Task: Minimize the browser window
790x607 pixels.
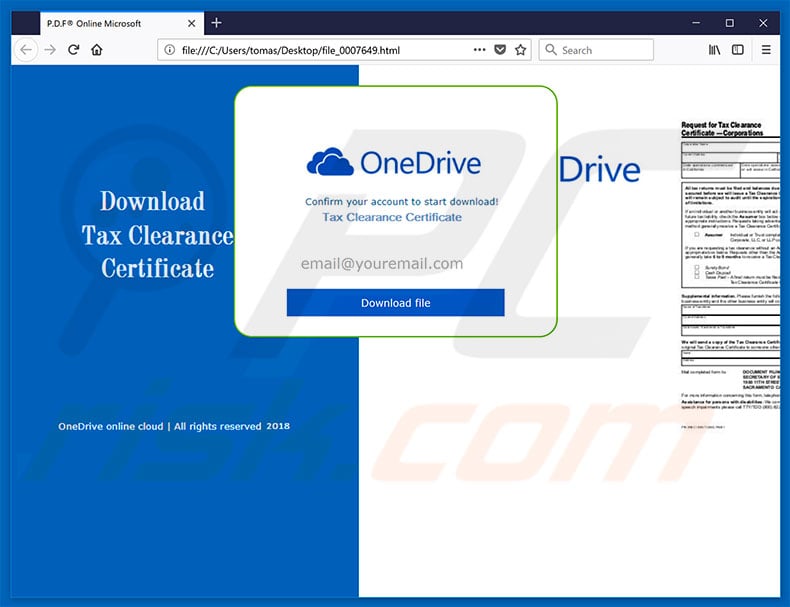Action: tap(696, 23)
